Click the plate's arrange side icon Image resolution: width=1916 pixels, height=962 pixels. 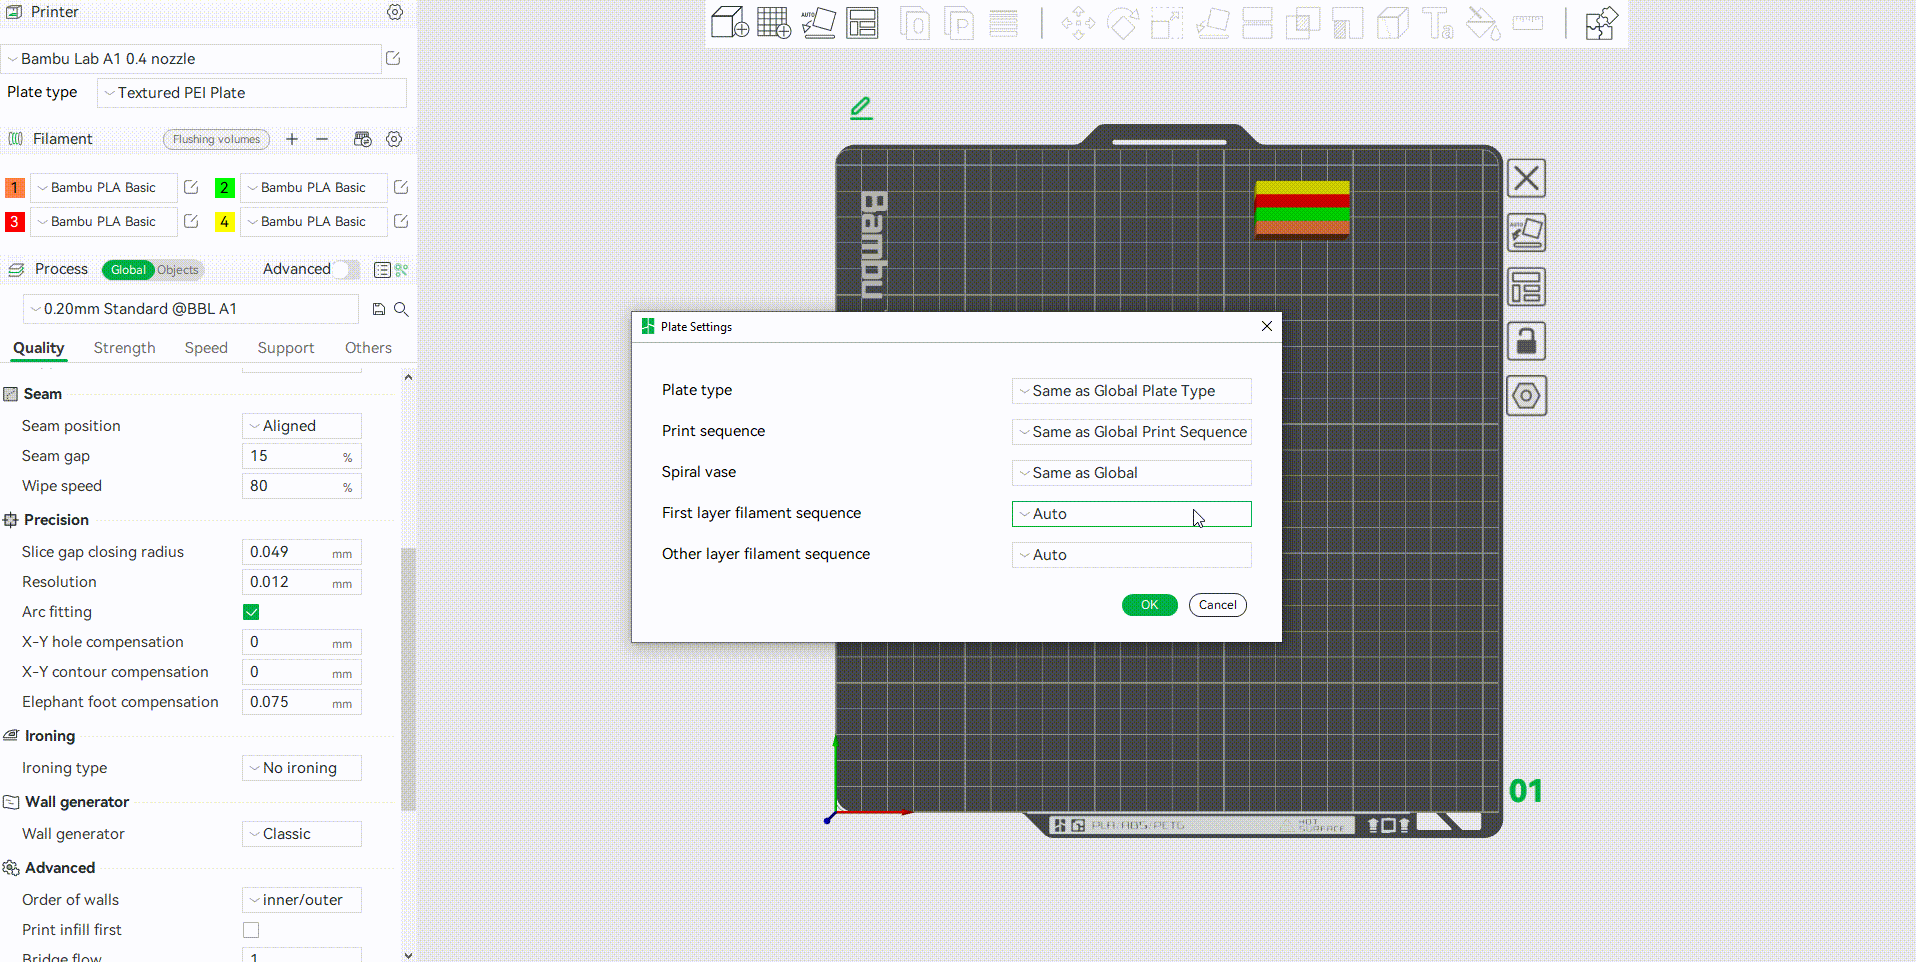1526,287
